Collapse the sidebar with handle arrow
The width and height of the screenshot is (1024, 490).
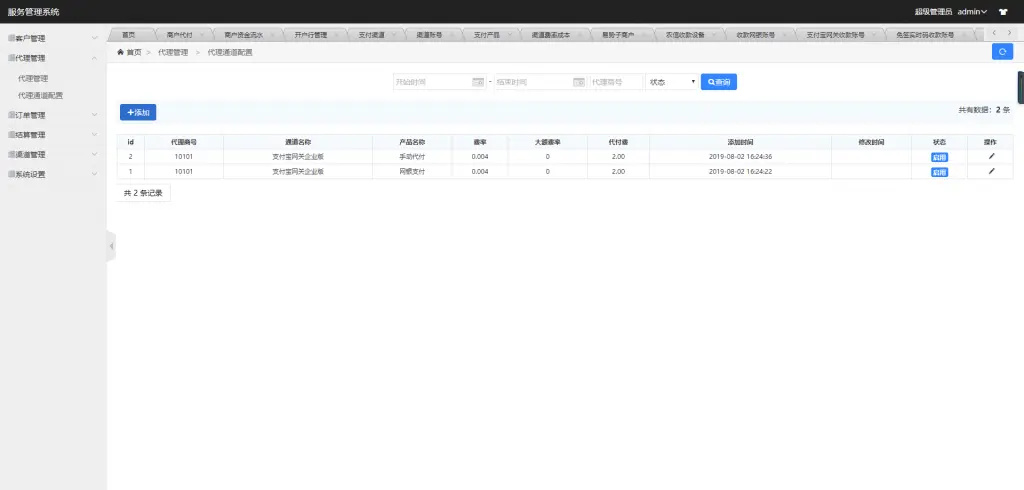tap(111, 246)
